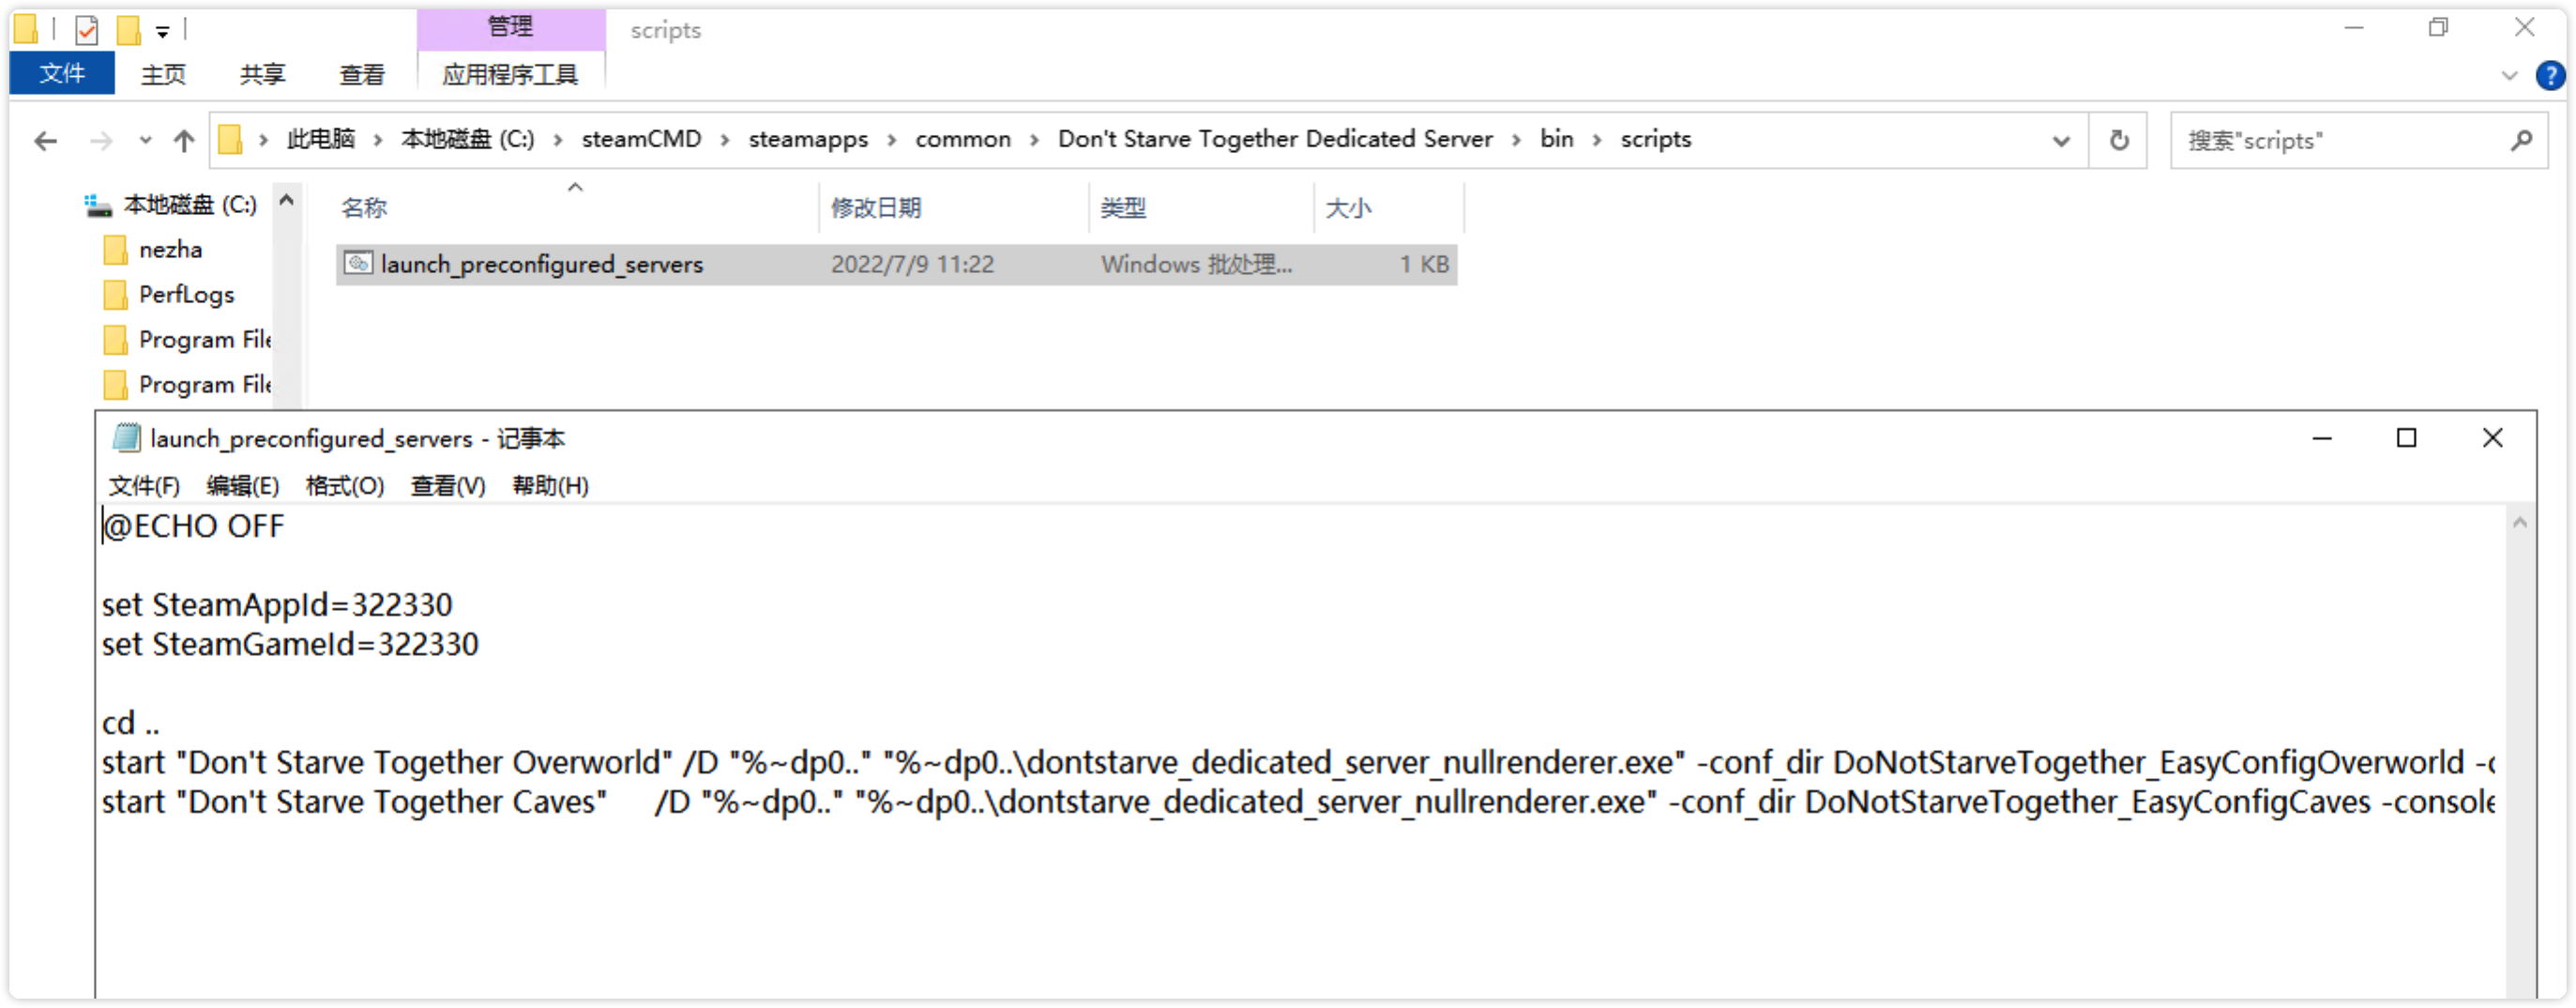Click the batch file icon for launch_preconfigured_servers
Viewport: 2576px width, 1008px height.
click(x=358, y=264)
